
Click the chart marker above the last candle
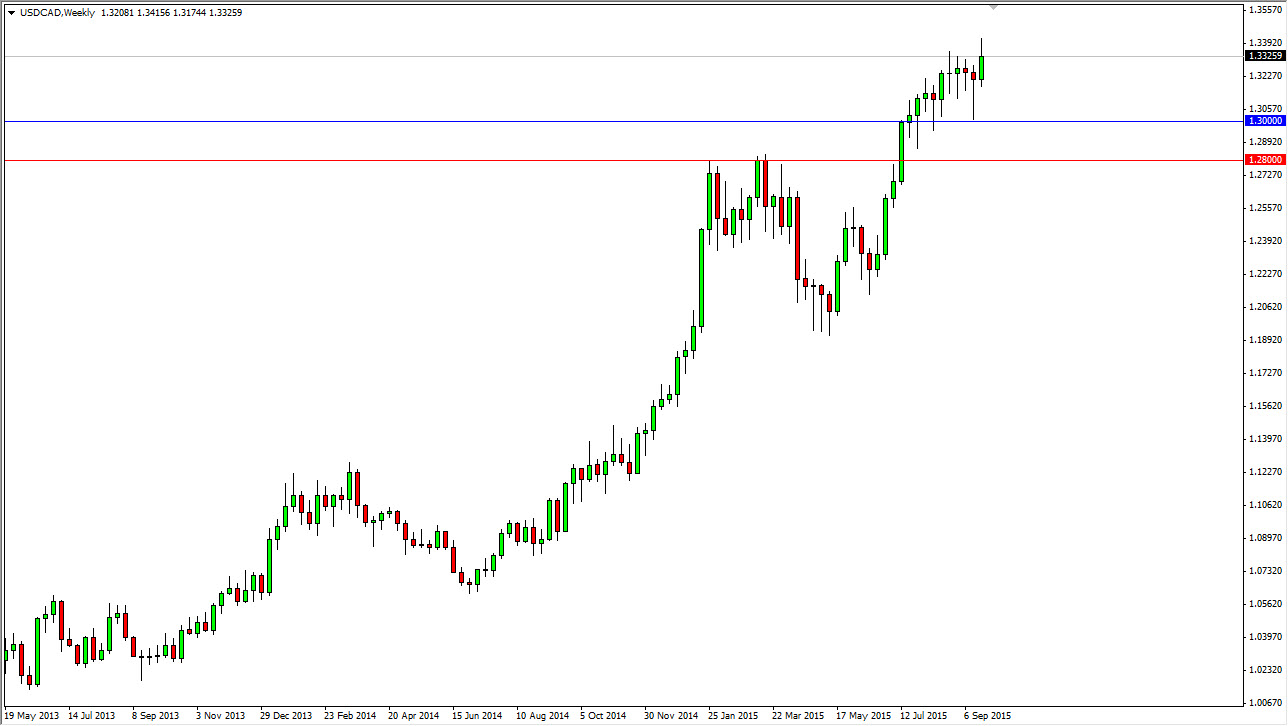(993, 8)
